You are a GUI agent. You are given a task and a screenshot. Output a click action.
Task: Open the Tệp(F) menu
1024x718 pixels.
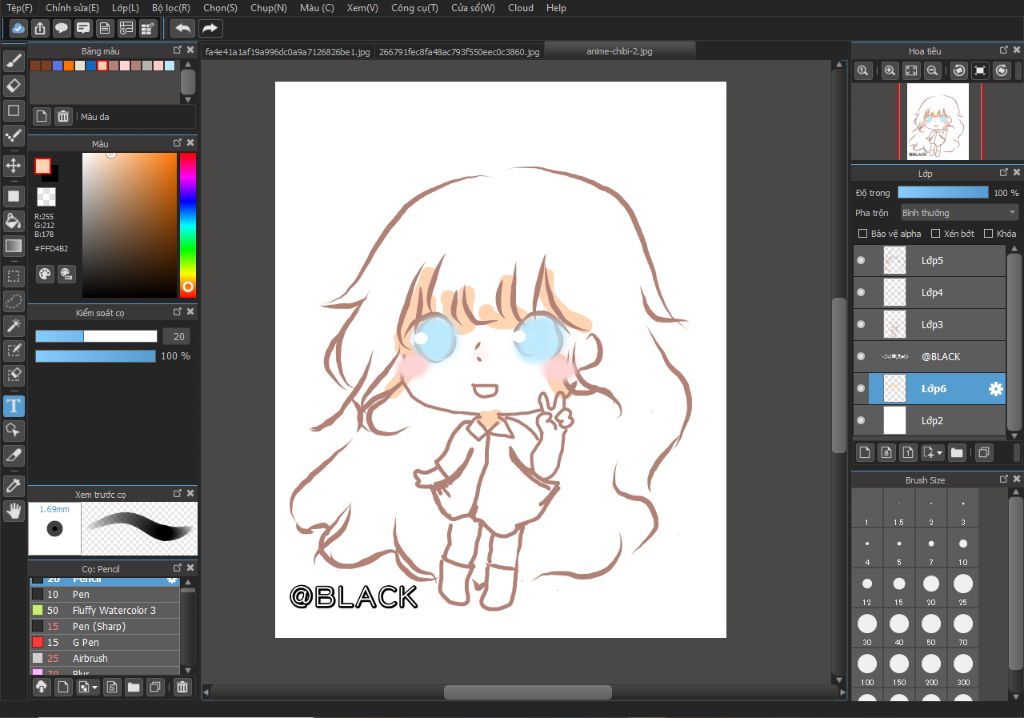[x=19, y=8]
